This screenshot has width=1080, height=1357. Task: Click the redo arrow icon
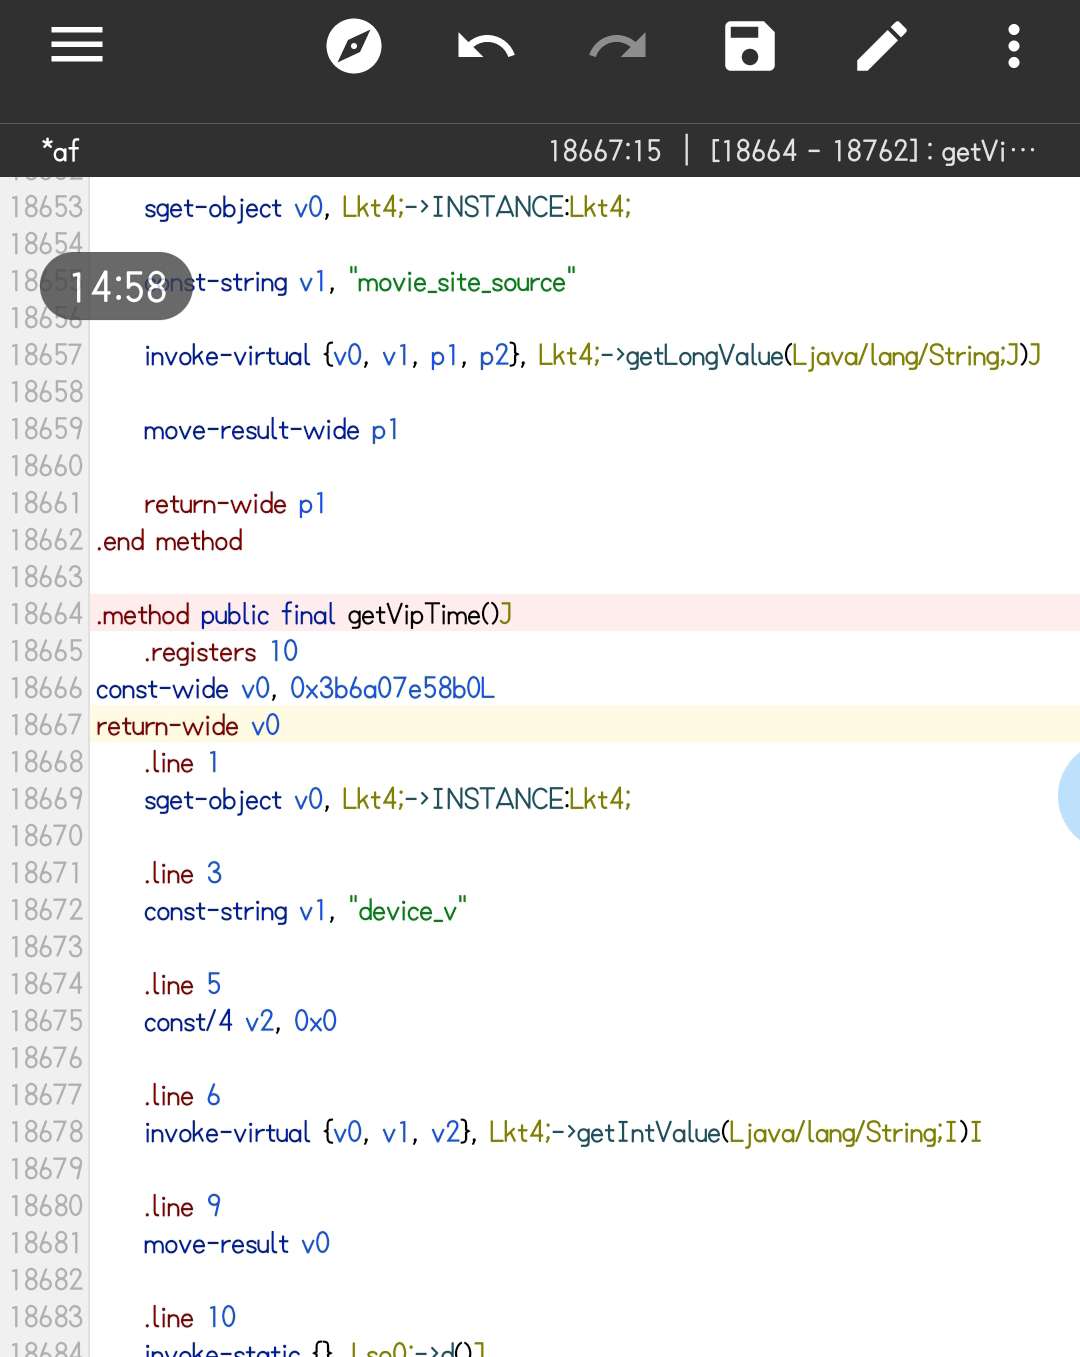click(617, 46)
